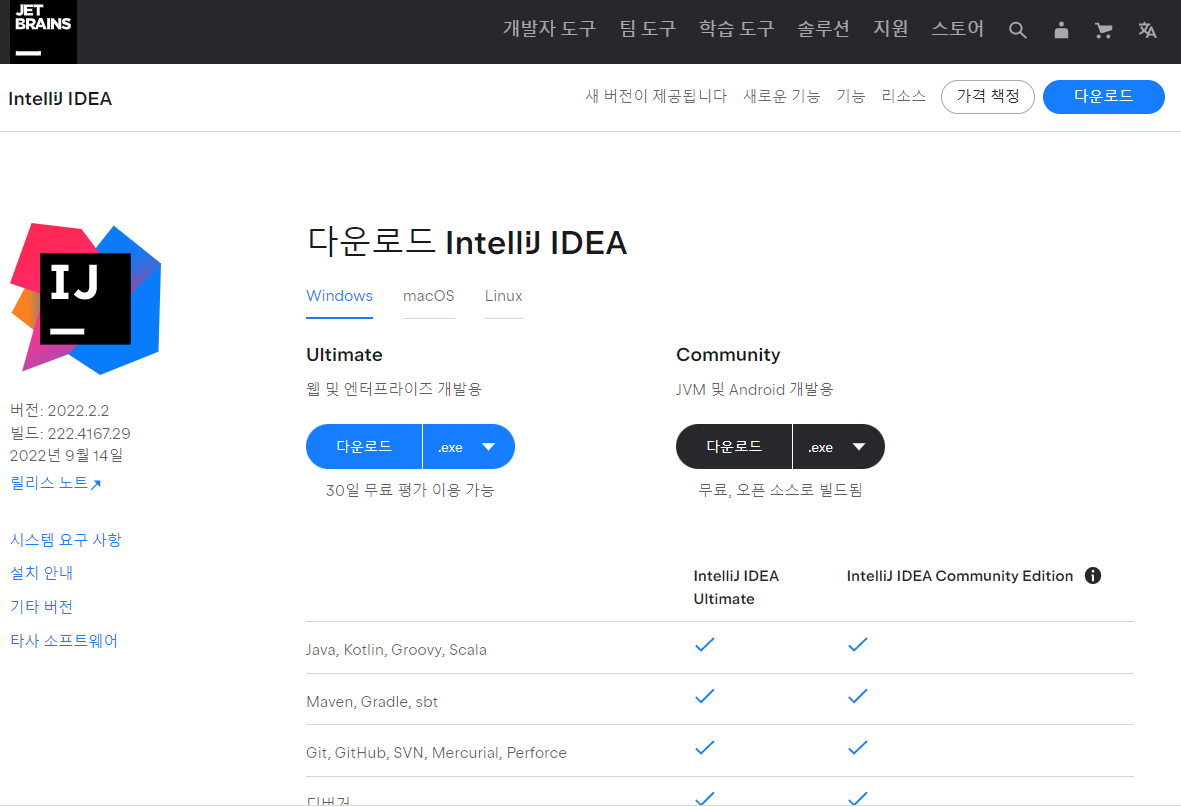Image resolution: width=1181 pixels, height=807 pixels.
Task: Switch to the Linux tab
Action: 503,296
